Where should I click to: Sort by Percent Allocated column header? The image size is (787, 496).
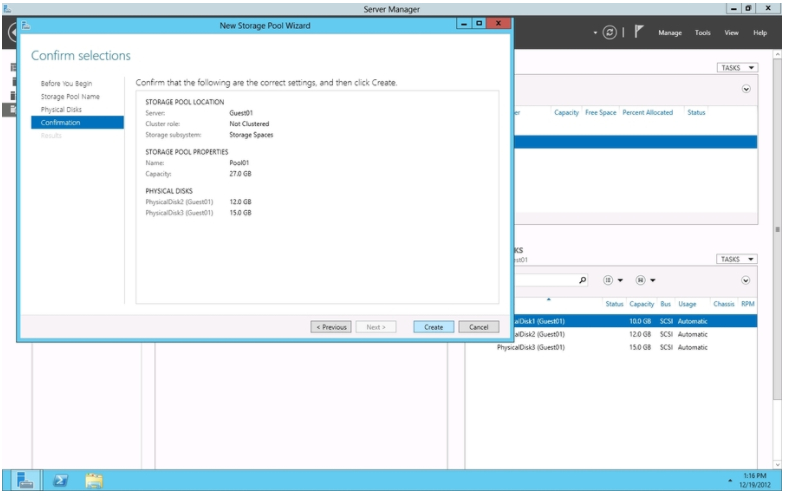click(647, 112)
